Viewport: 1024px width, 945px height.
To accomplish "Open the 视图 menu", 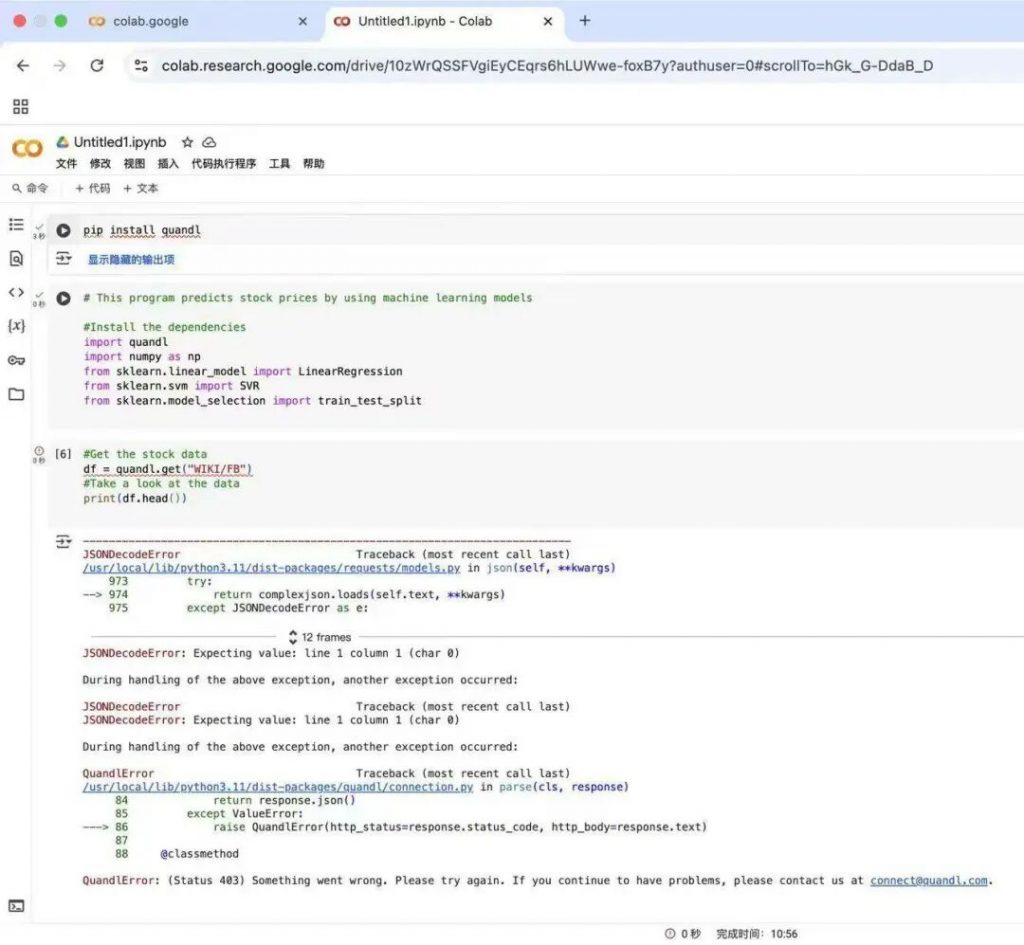I will 134,163.
